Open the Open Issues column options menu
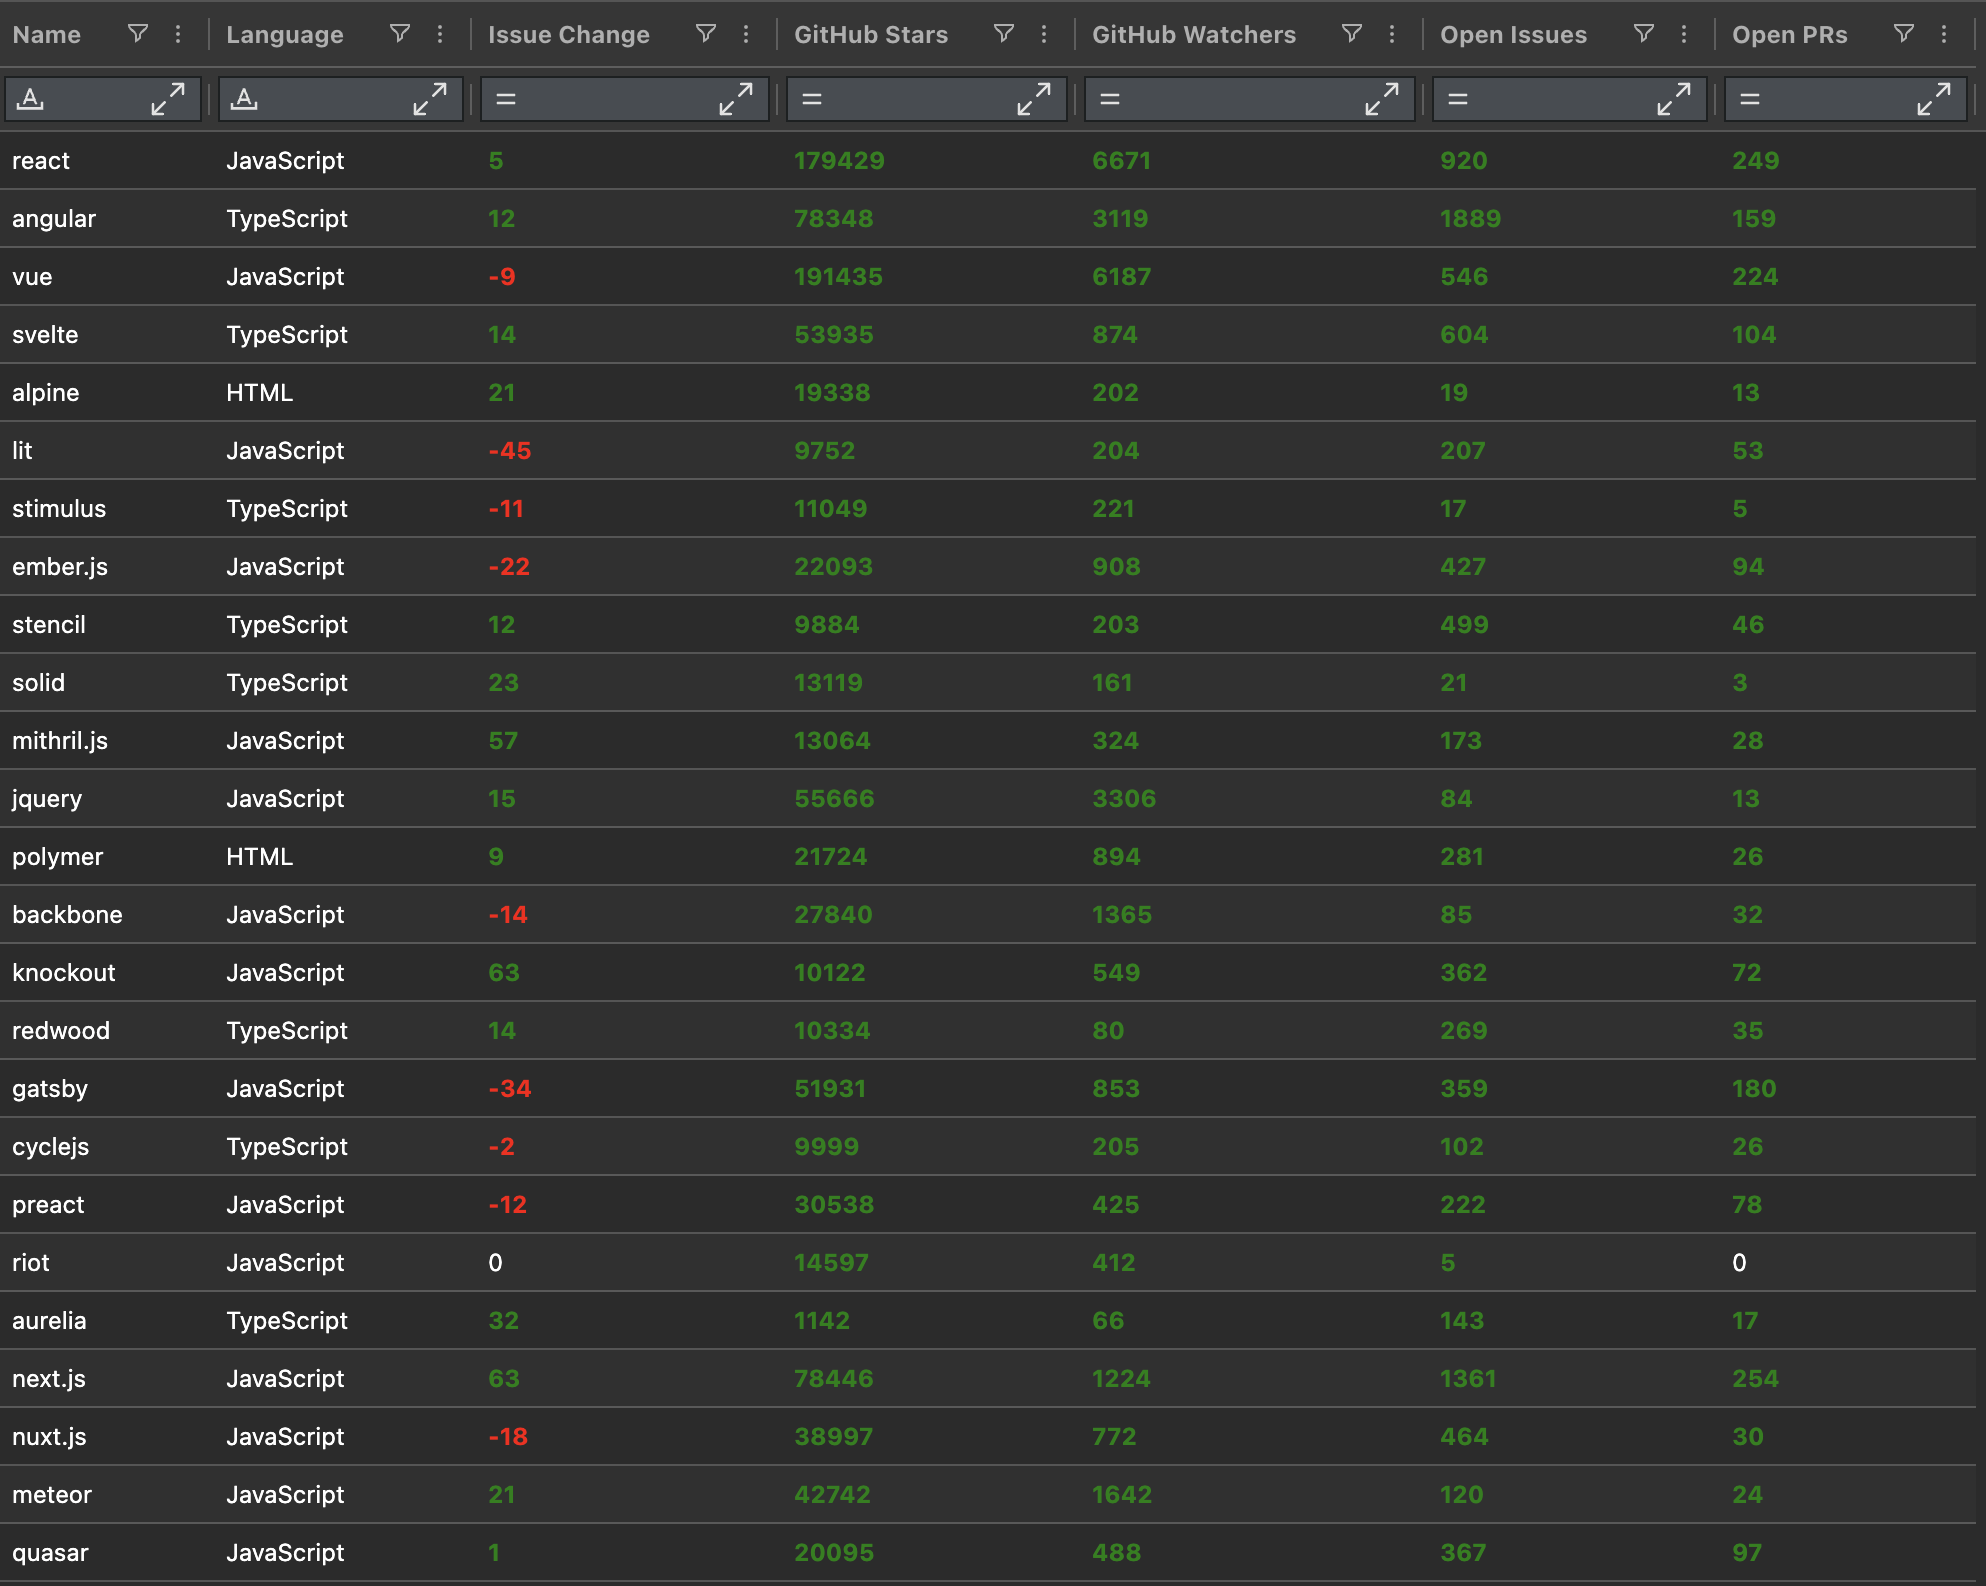Screen dimensions: 1986x1586 pyautogui.click(x=1684, y=34)
